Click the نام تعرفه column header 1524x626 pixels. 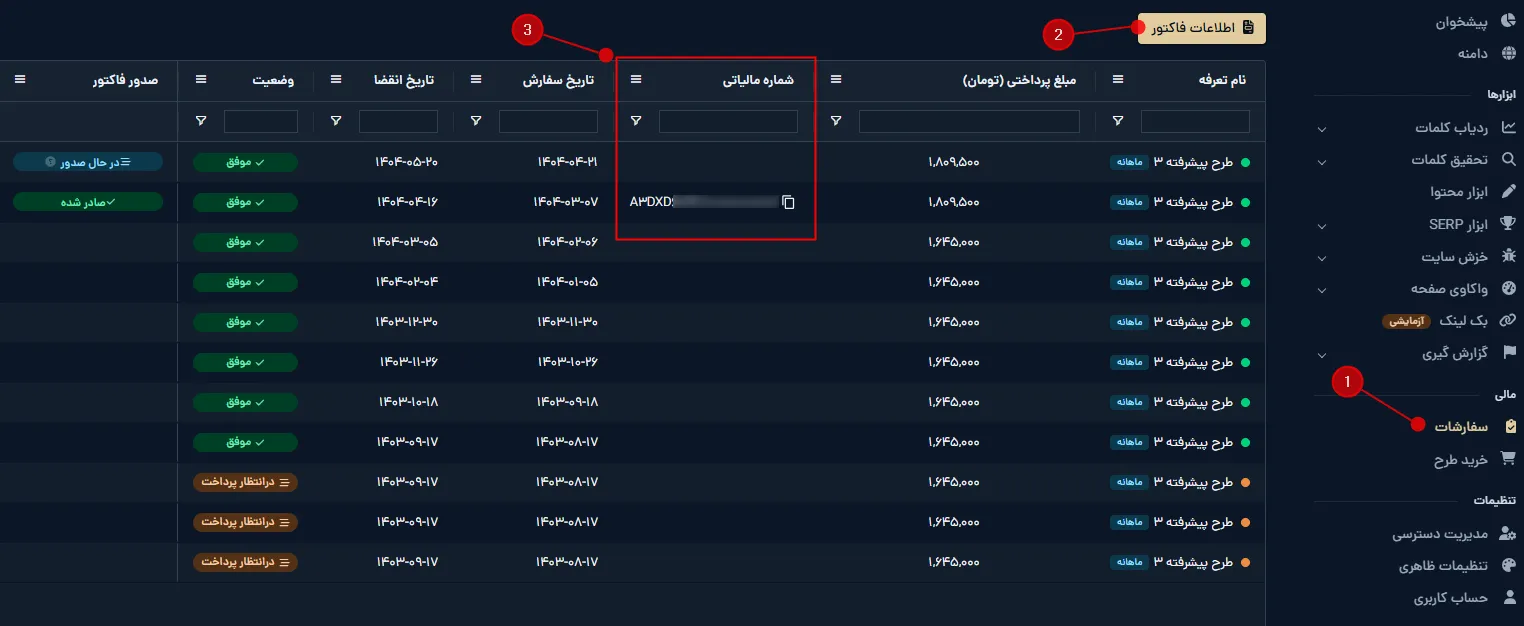1222,80
